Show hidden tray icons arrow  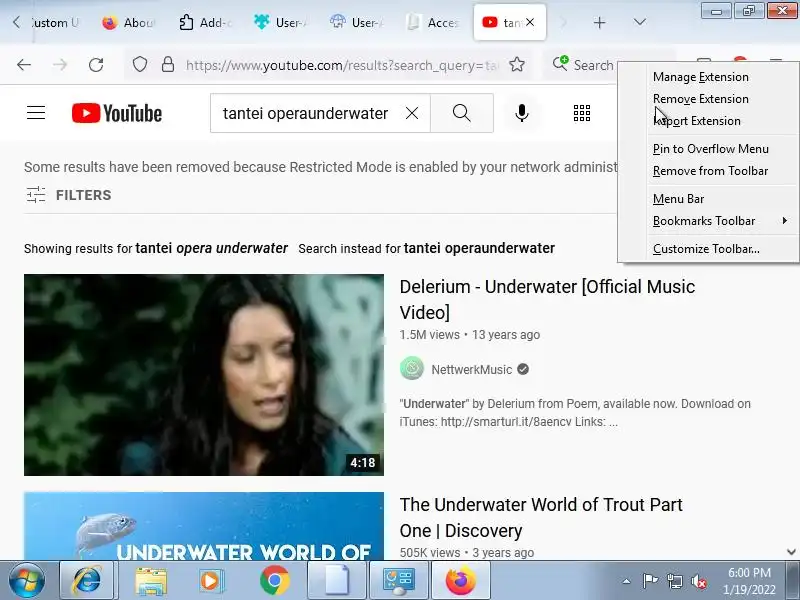pos(626,581)
